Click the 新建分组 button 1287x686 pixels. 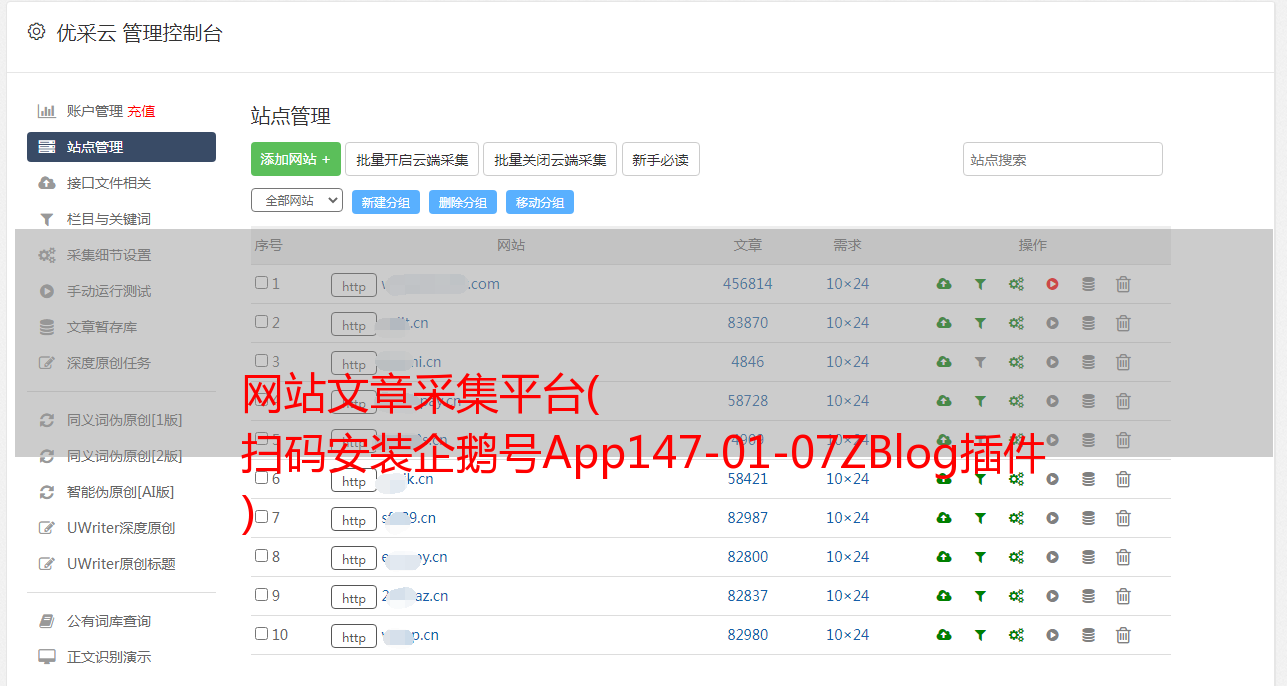(386, 202)
